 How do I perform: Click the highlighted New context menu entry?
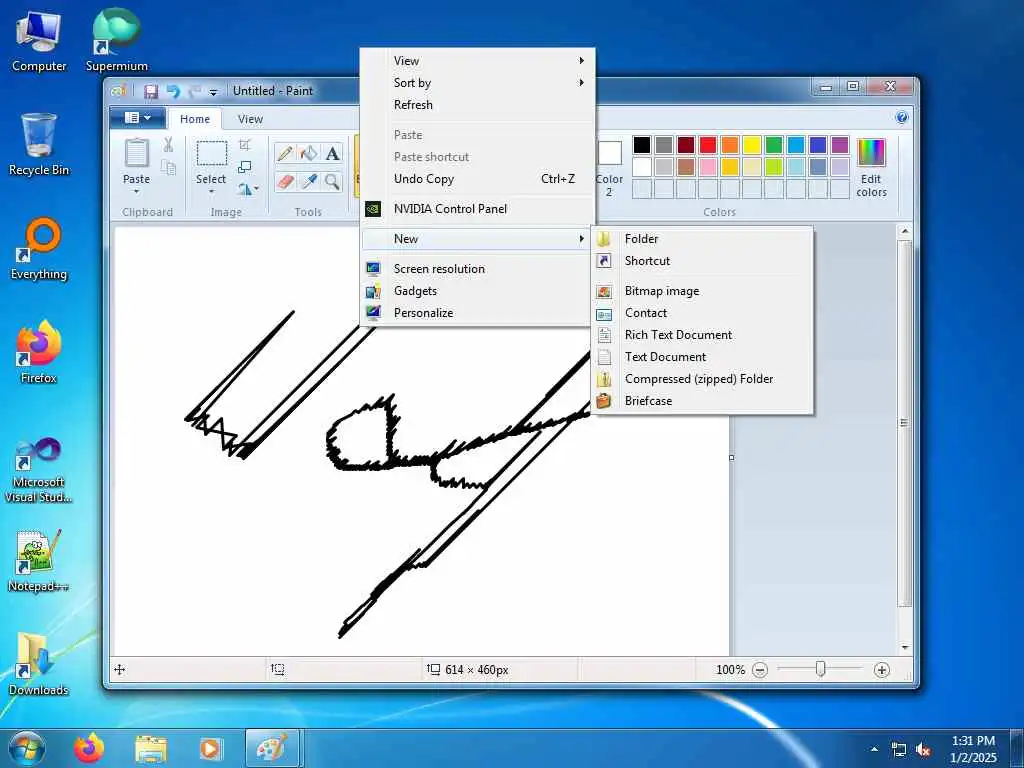point(478,239)
